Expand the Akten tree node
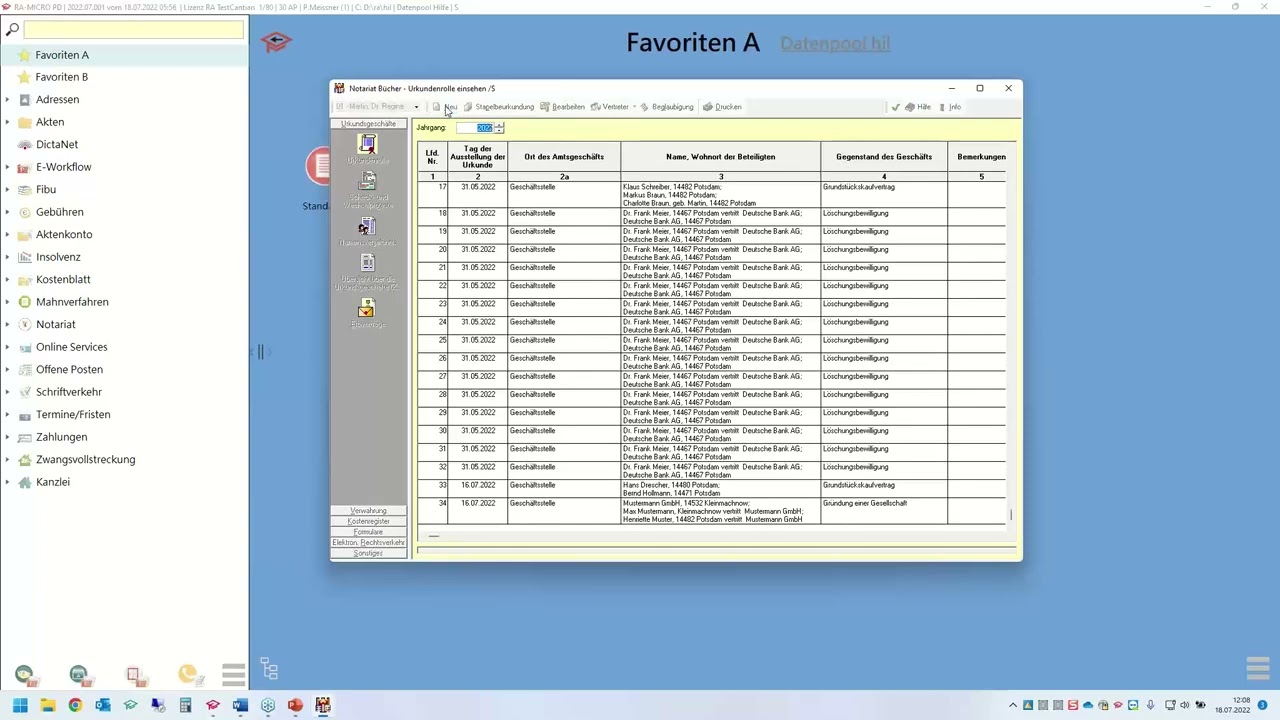Image resolution: width=1280 pixels, height=720 pixels. point(7,122)
